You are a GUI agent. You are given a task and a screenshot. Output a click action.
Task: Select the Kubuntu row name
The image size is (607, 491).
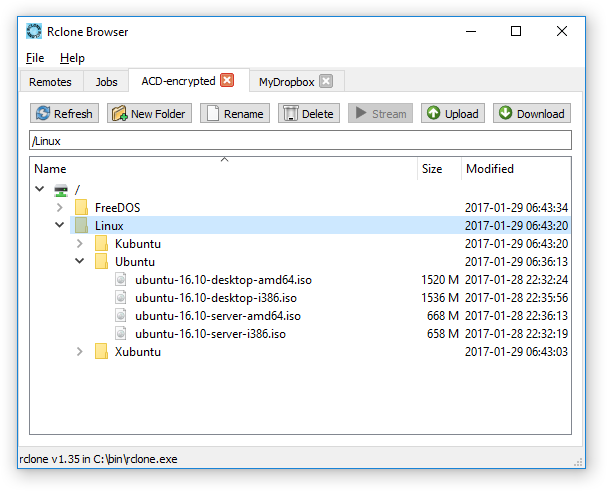(138, 244)
